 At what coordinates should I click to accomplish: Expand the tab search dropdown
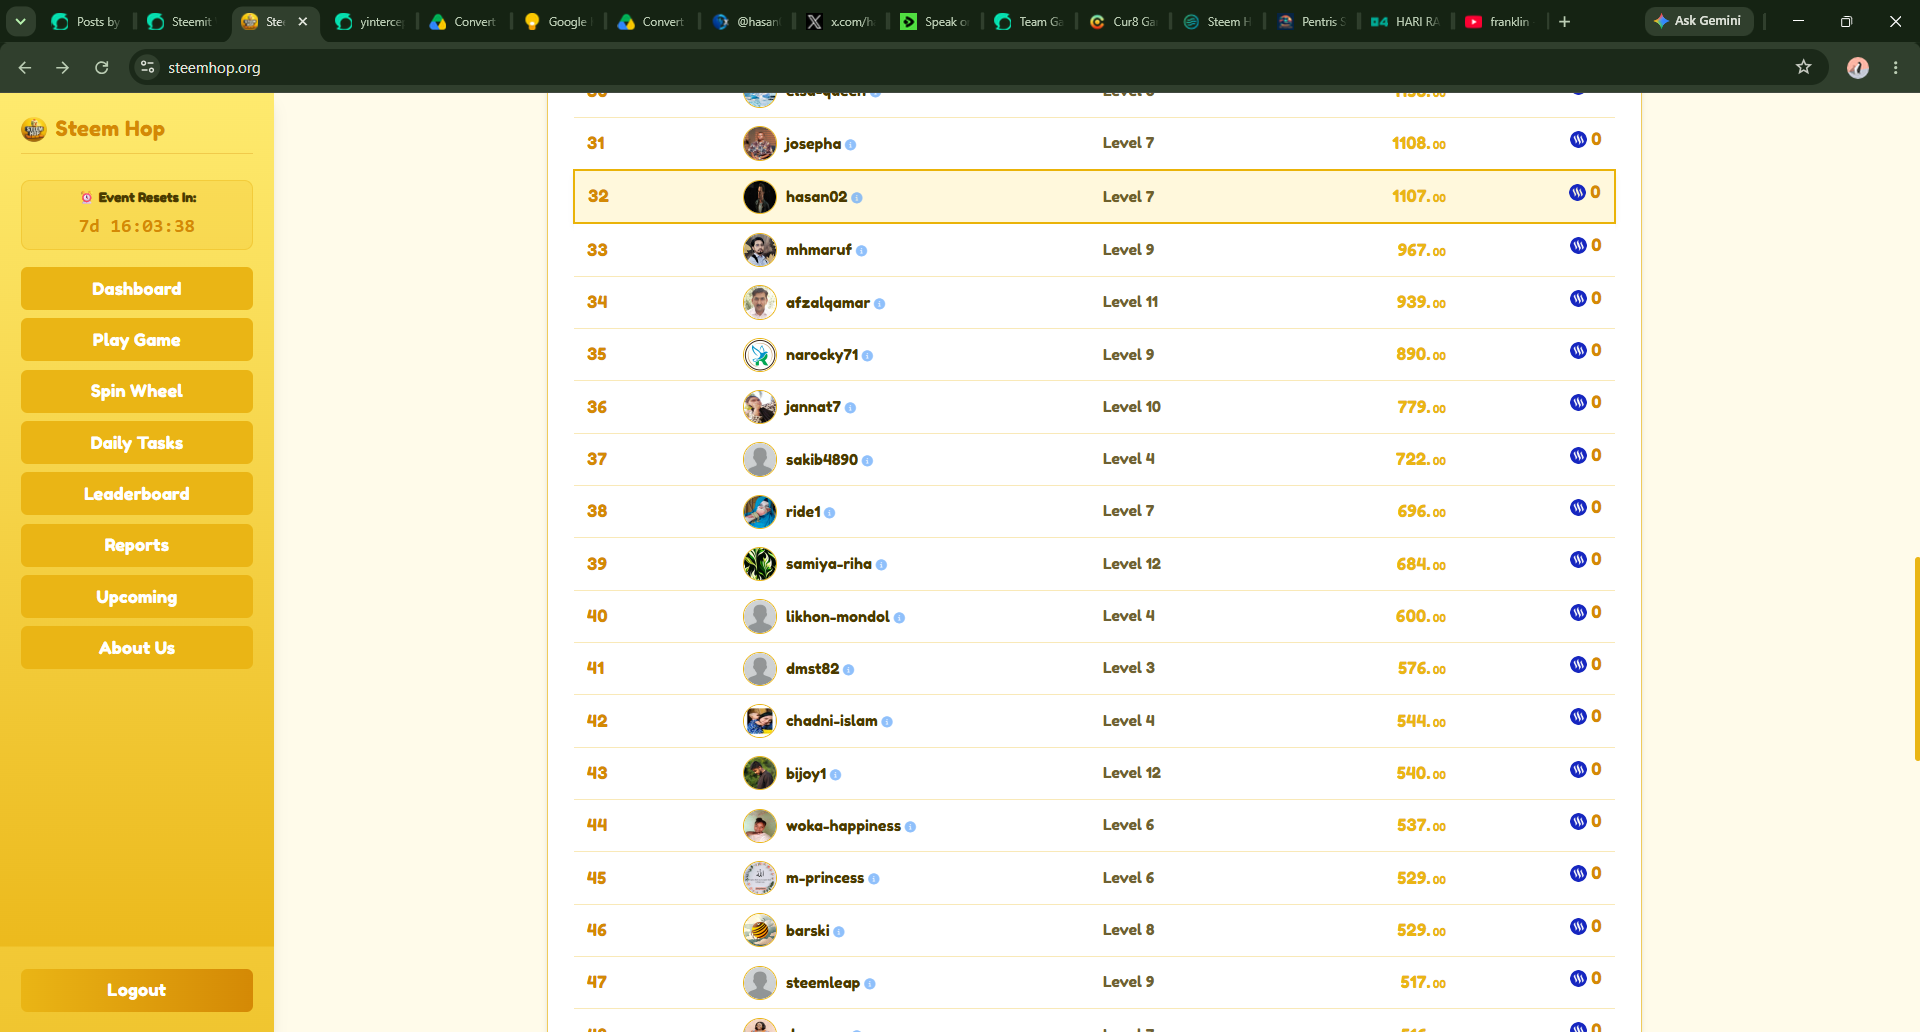click(x=20, y=21)
